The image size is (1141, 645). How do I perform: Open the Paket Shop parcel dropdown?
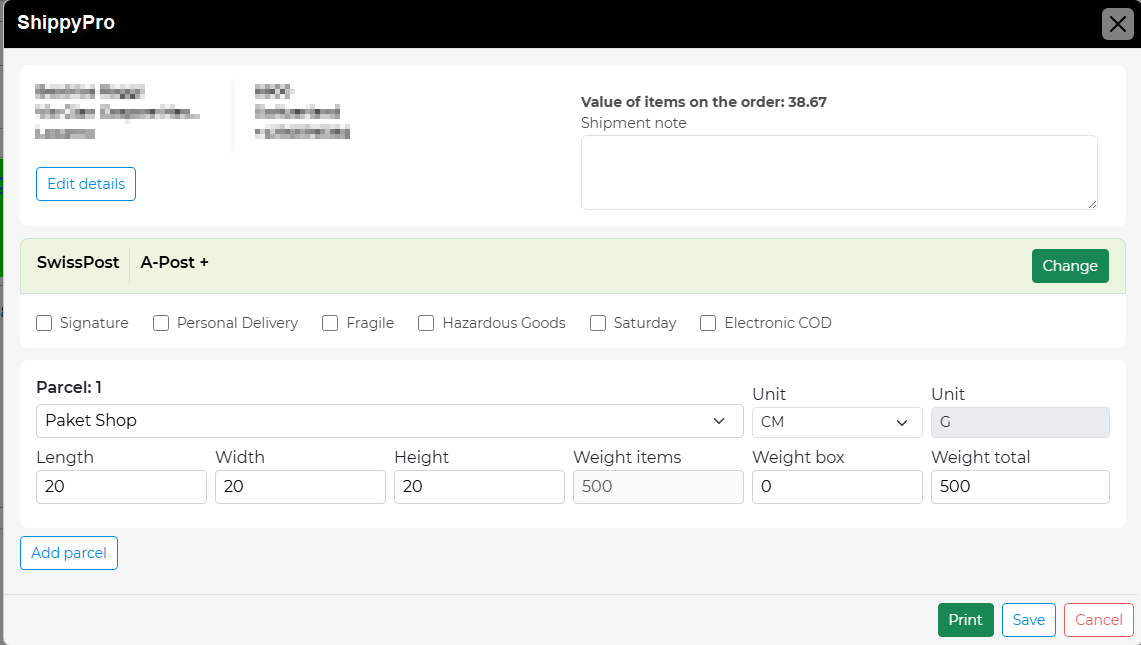389,421
